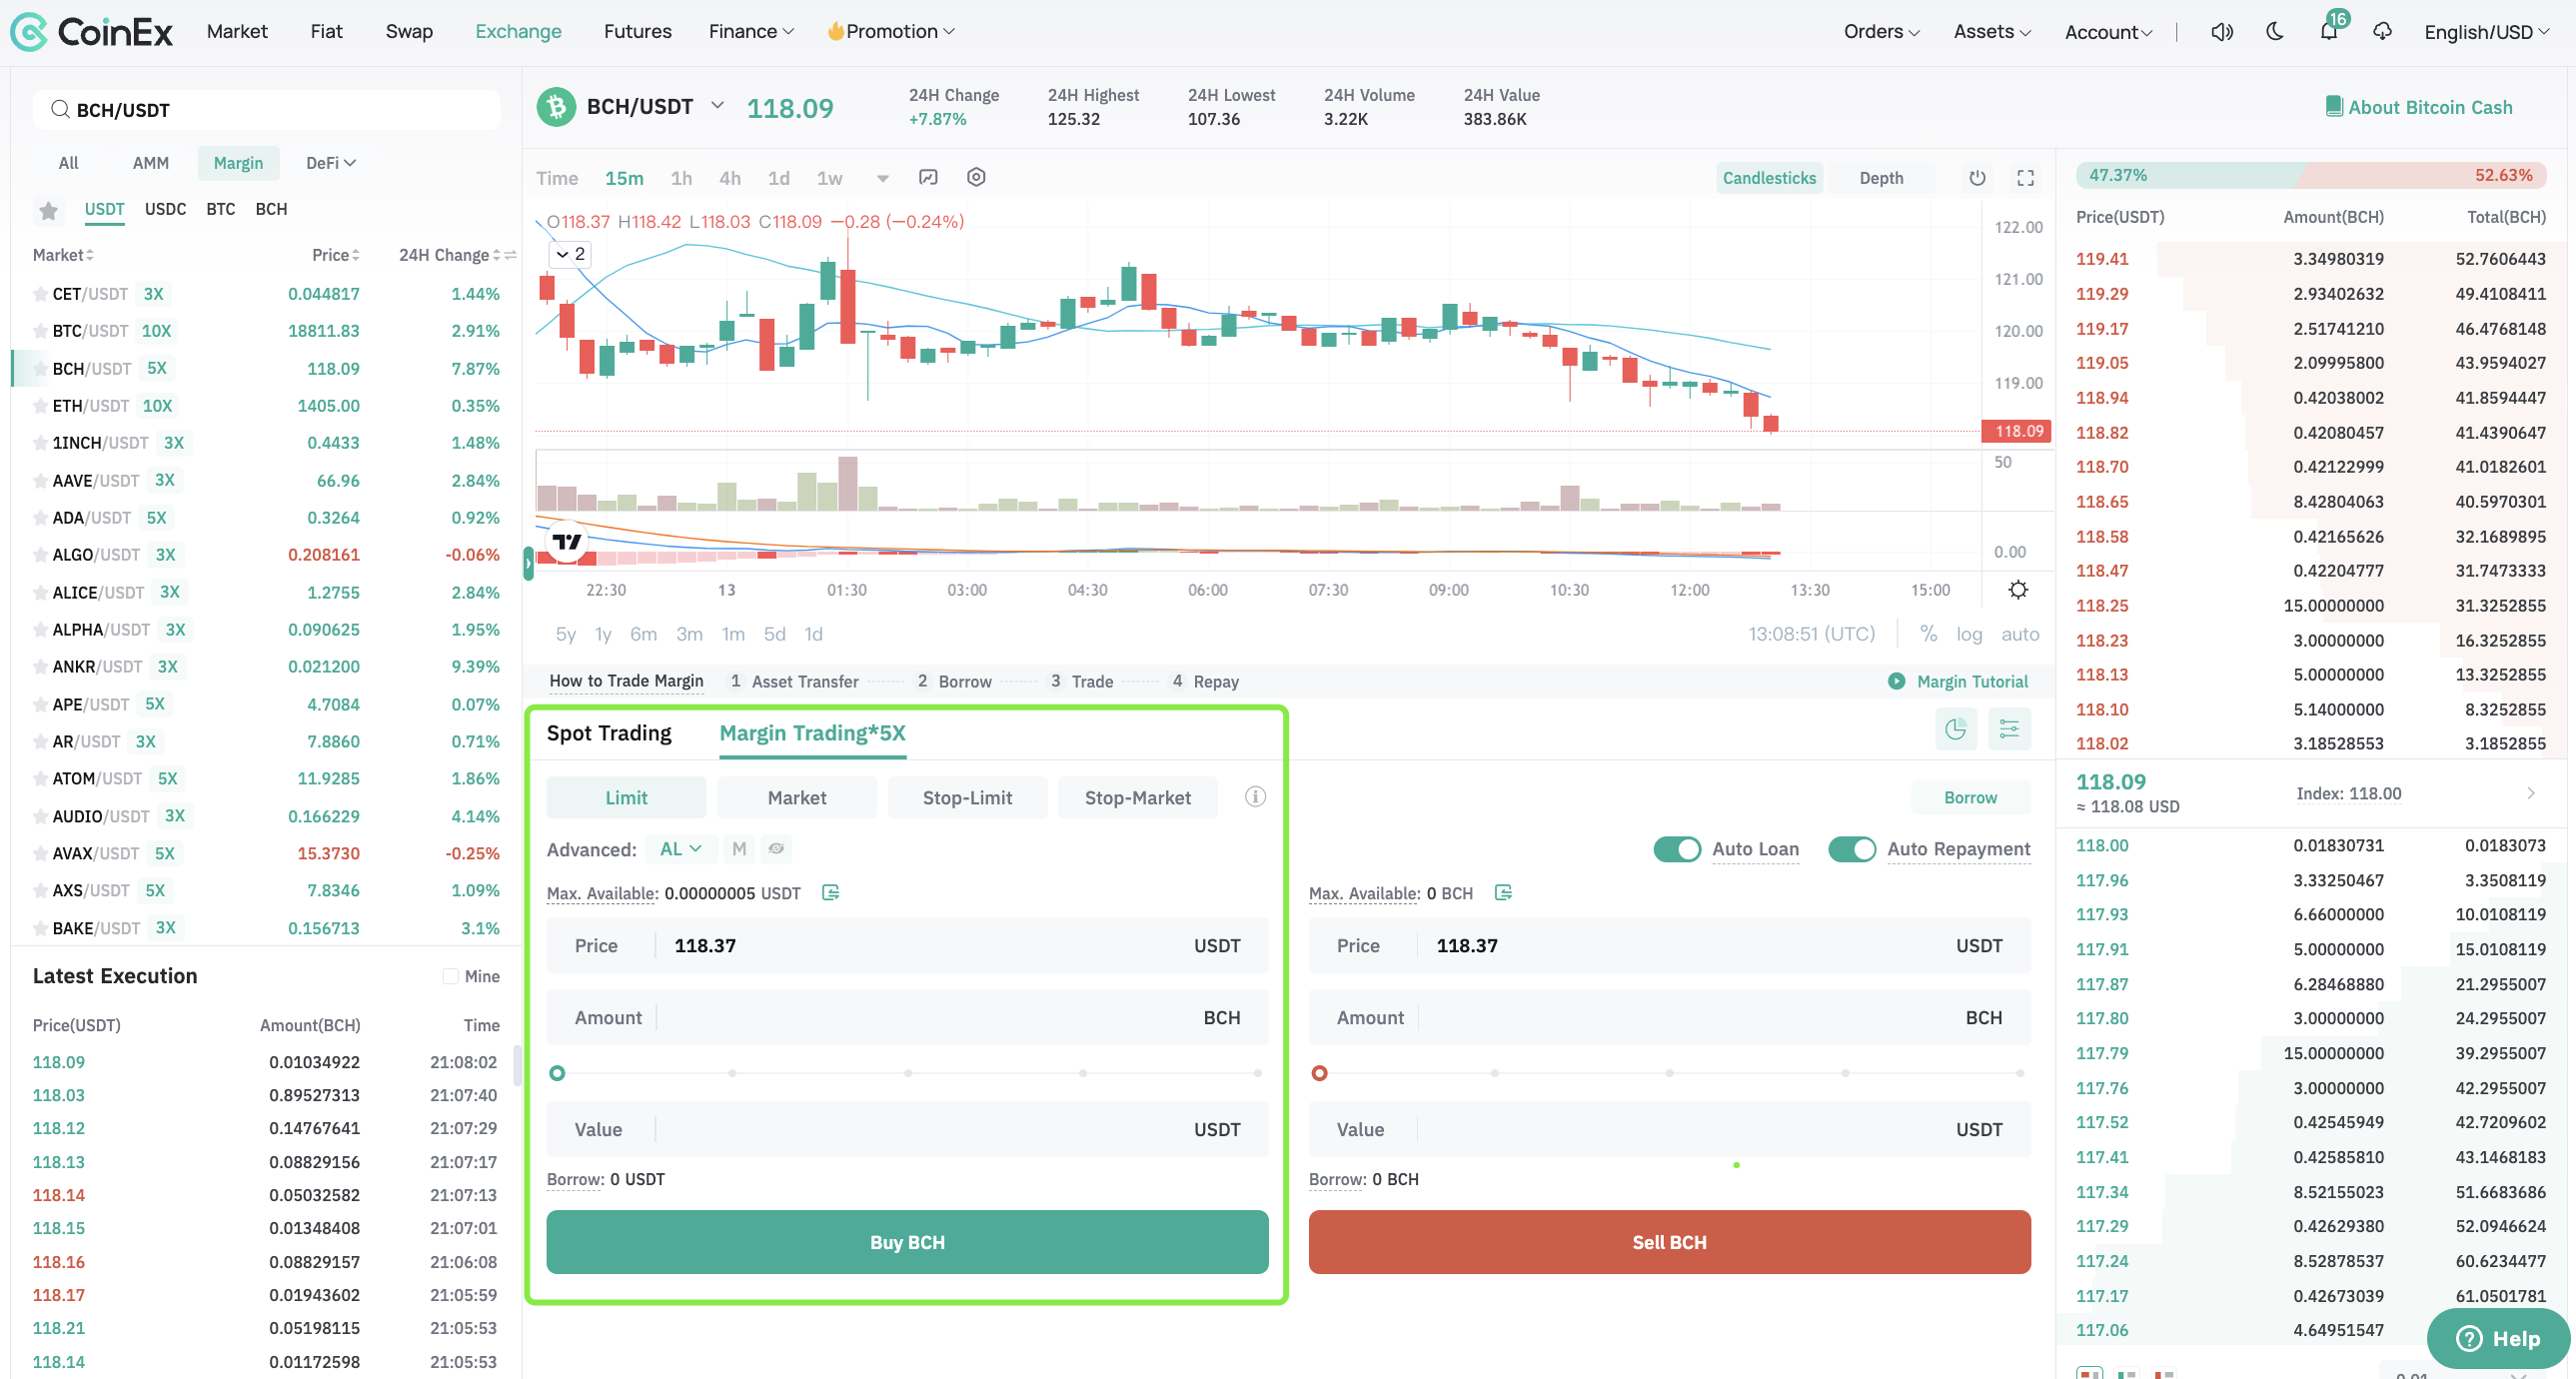Click the candlestick chart view icon
This screenshot has height=1379, width=2576.
pos(1767,176)
